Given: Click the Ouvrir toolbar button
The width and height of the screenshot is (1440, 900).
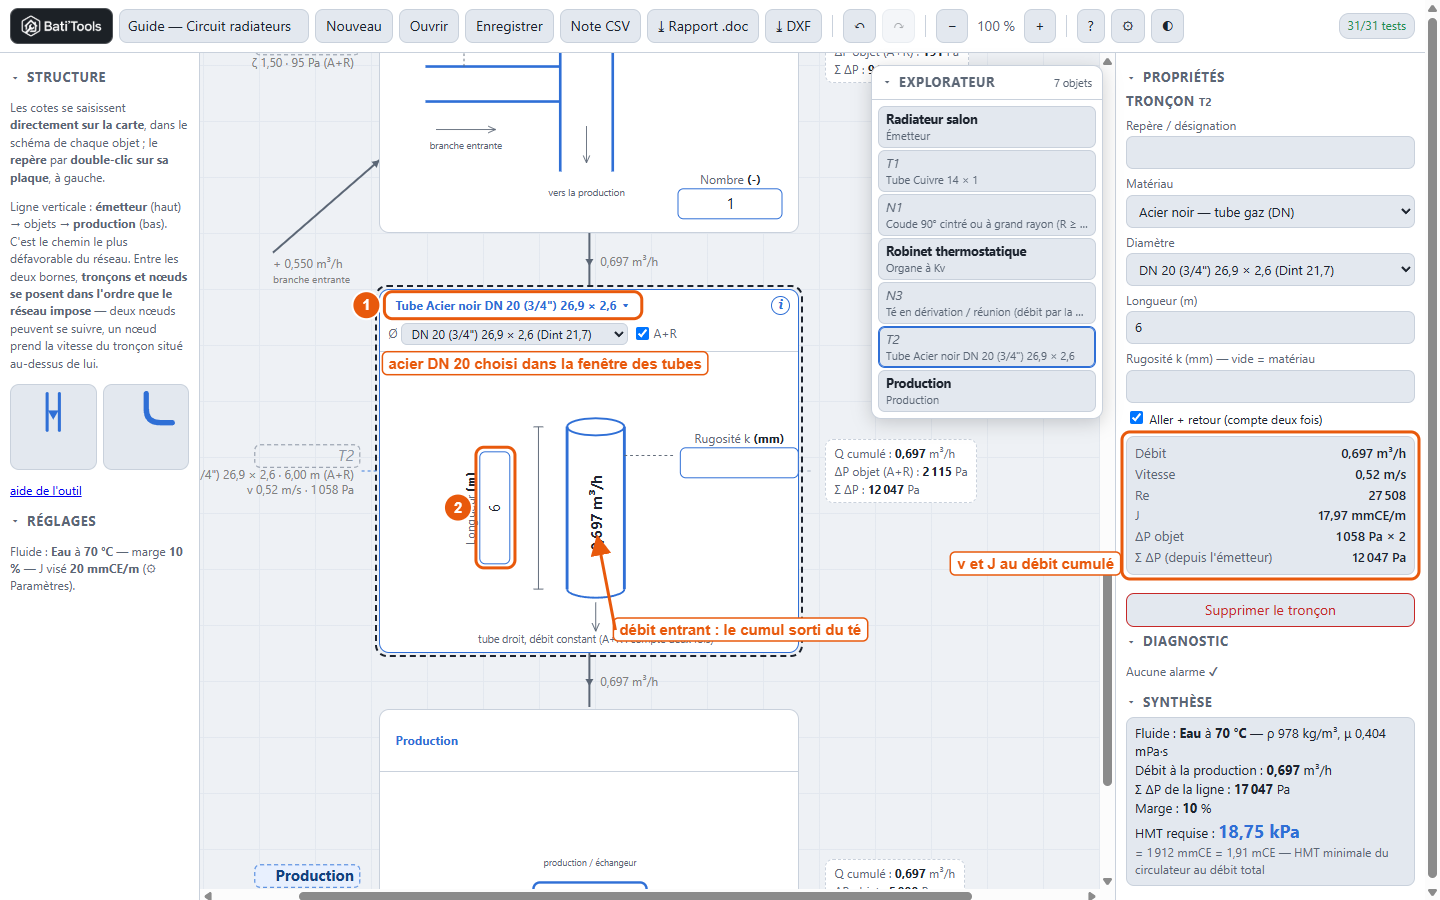Looking at the screenshot, I should [x=429, y=26].
